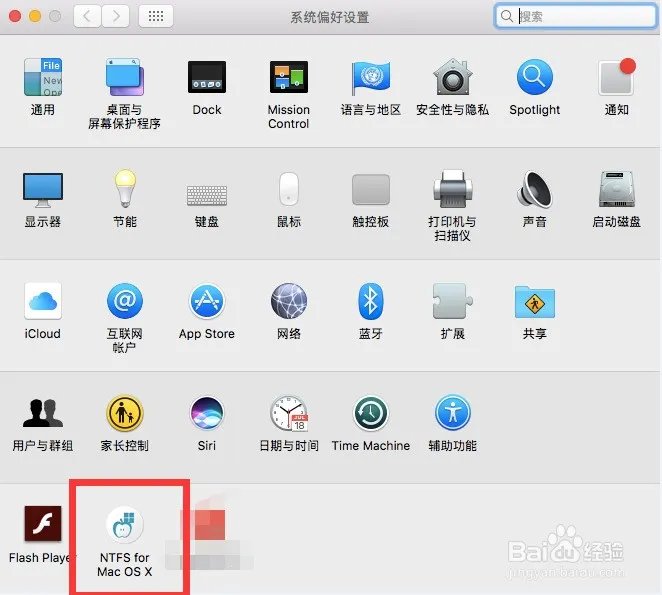Focus the 搜索 search field

[x=575, y=16]
